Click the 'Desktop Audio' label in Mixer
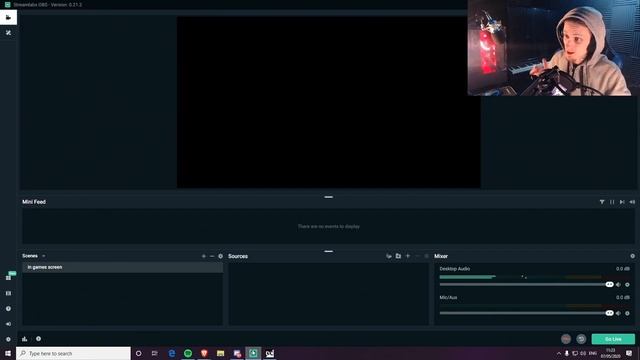This screenshot has height=360, width=640. [x=455, y=269]
